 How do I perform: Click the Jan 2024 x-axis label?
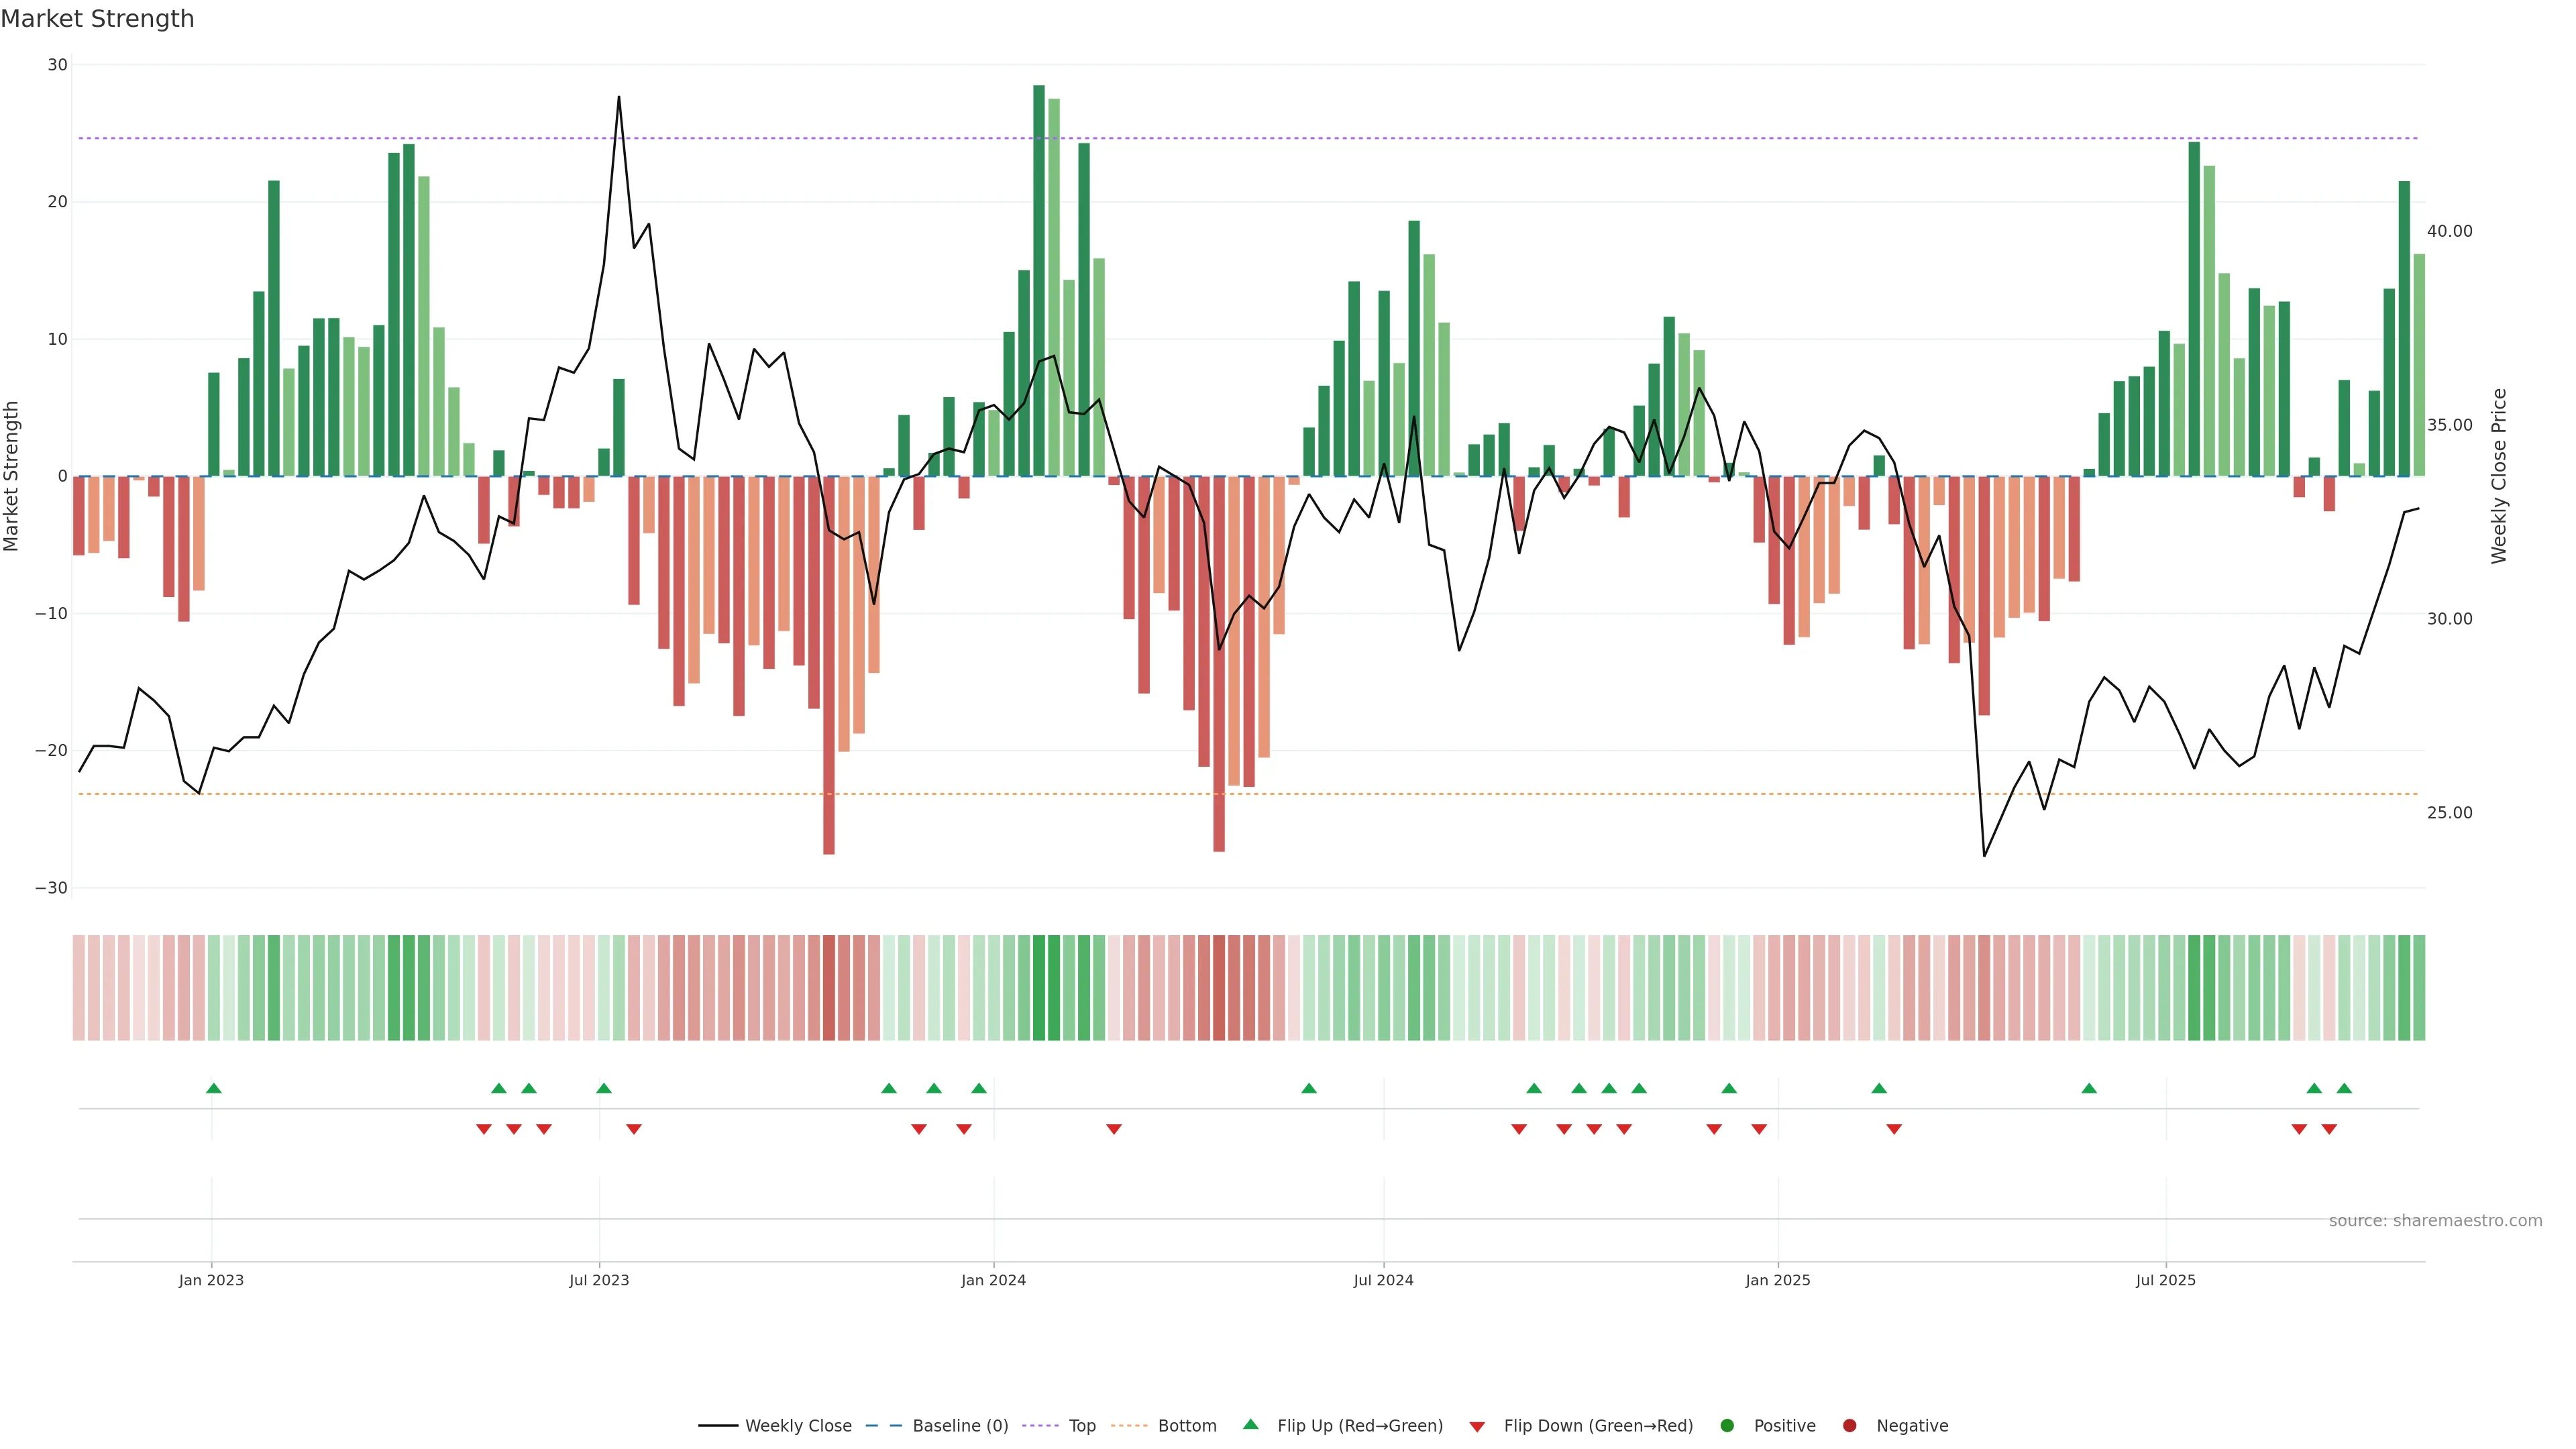tap(993, 1280)
